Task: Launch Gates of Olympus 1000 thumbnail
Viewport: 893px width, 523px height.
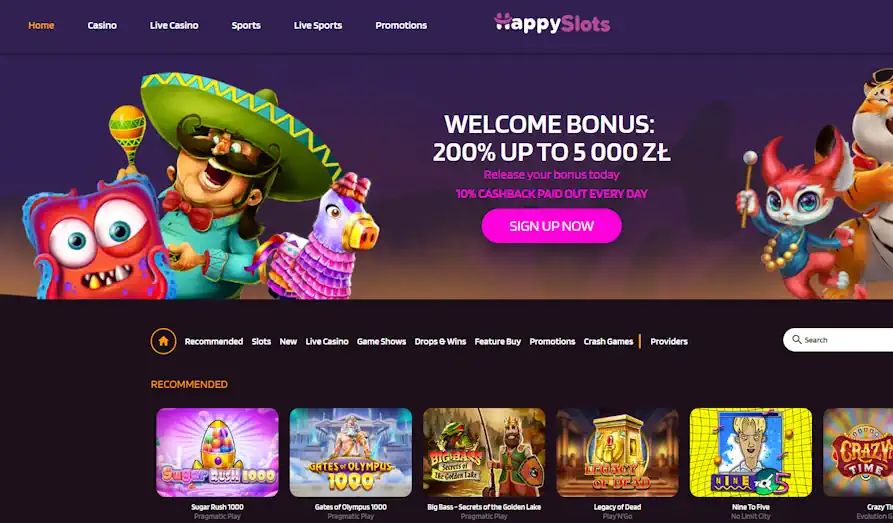Action: [x=351, y=452]
